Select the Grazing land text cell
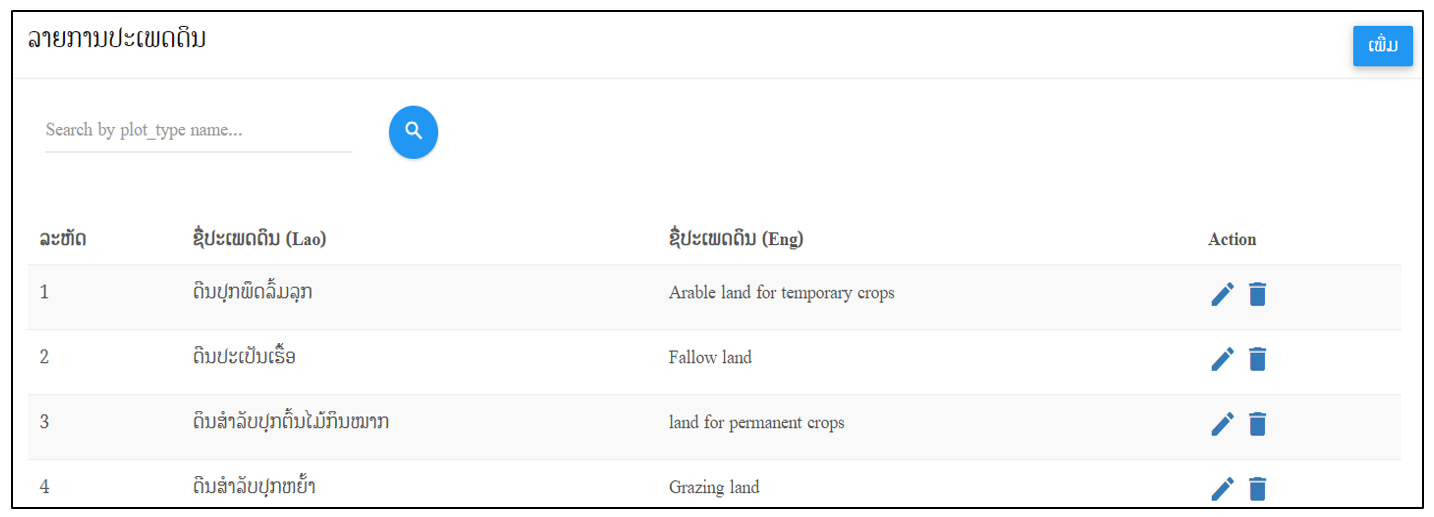This screenshot has height=517, width=1434. pos(714,488)
